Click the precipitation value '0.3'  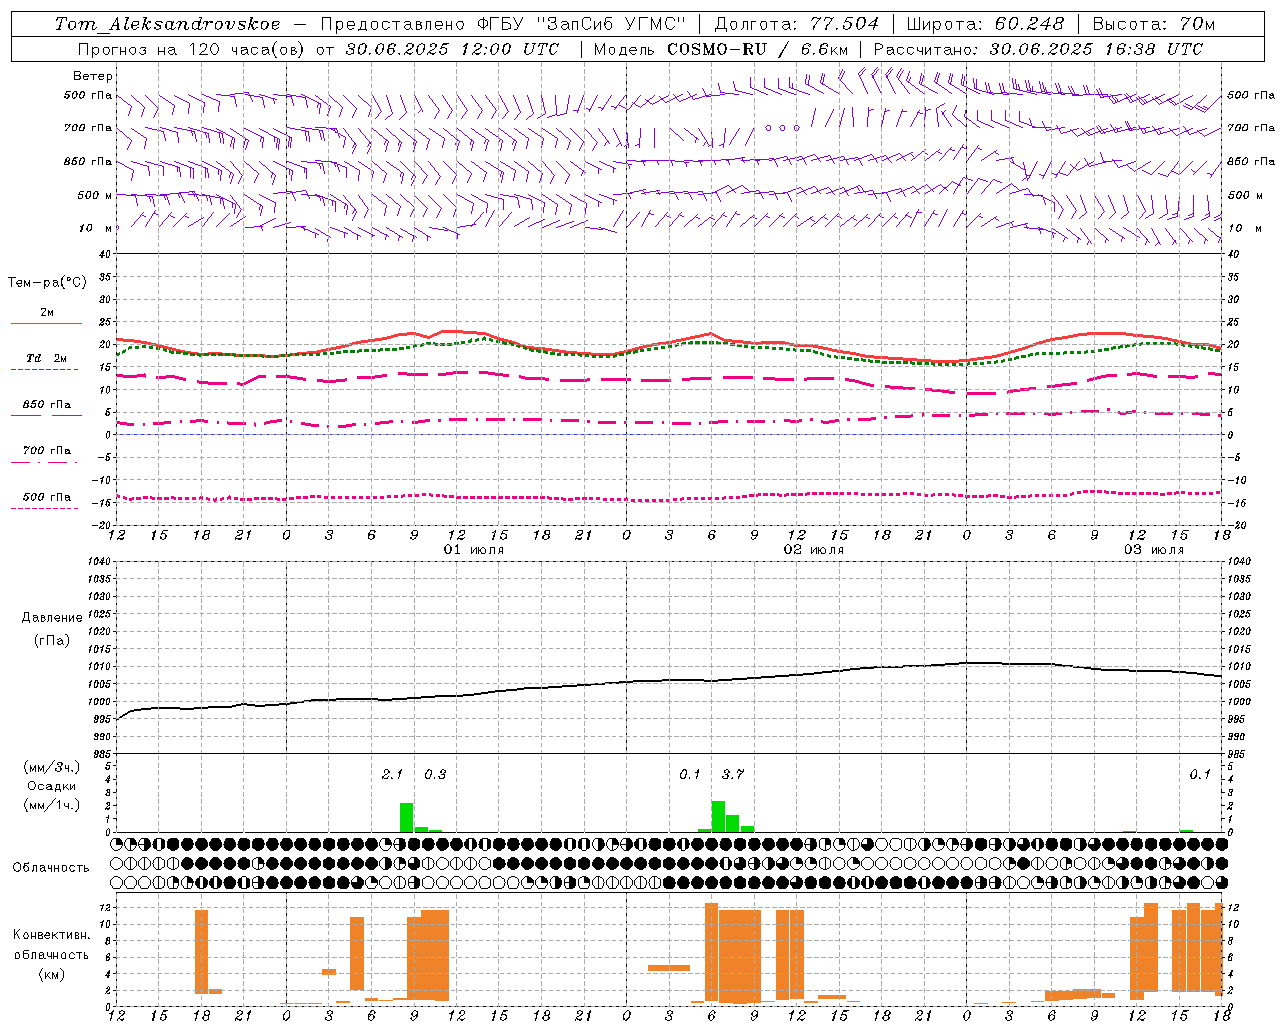tap(435, 775)
